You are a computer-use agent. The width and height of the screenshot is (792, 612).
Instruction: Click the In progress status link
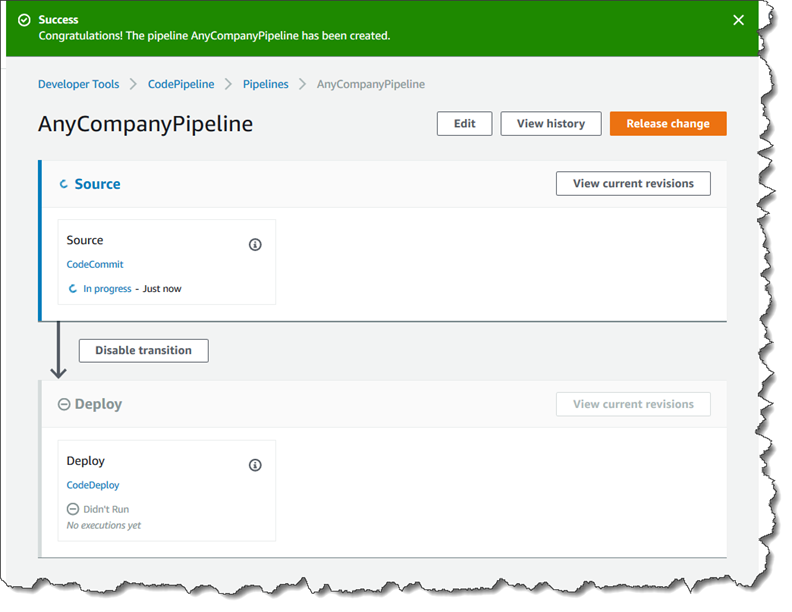[x=107, y=289]
